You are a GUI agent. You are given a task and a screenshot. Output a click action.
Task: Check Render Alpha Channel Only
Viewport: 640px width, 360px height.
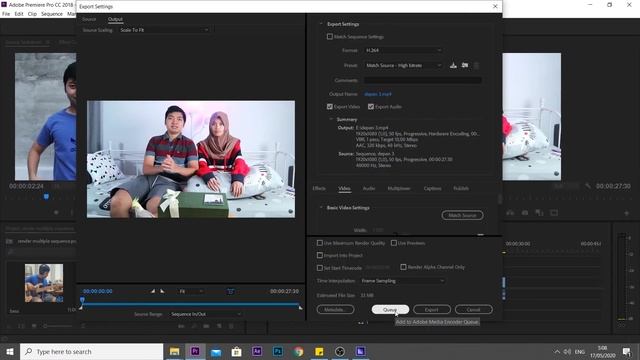(x=403, y=267)
